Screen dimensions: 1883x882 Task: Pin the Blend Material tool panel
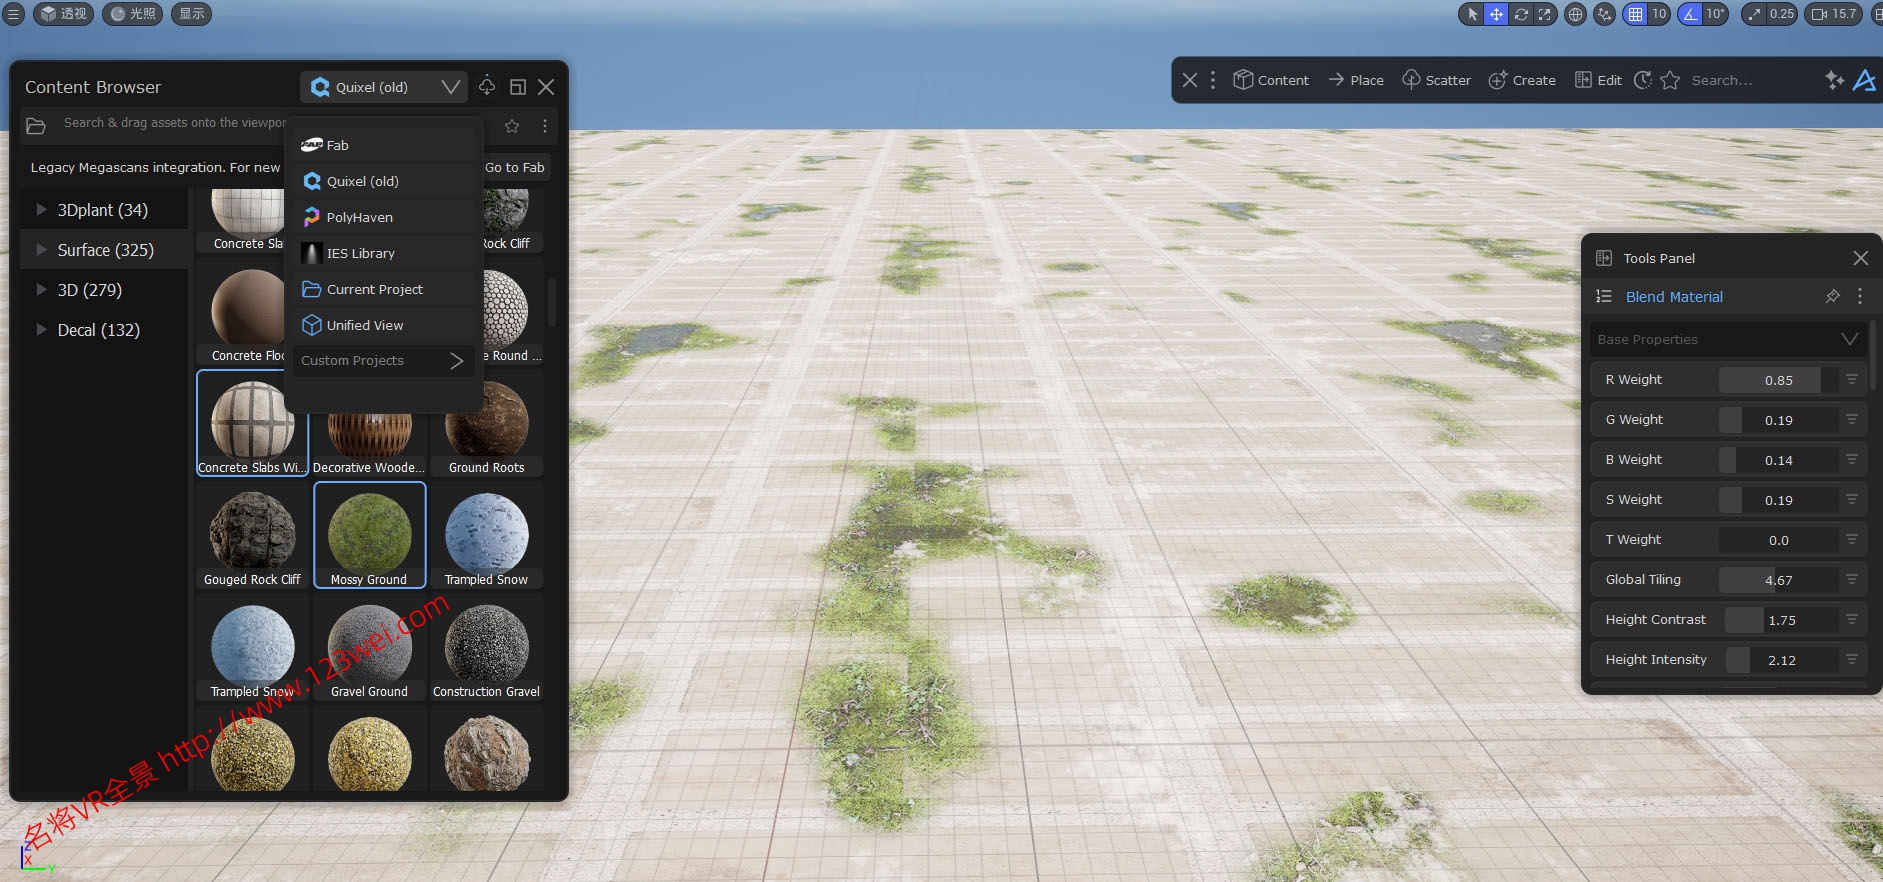[1832, 297]
